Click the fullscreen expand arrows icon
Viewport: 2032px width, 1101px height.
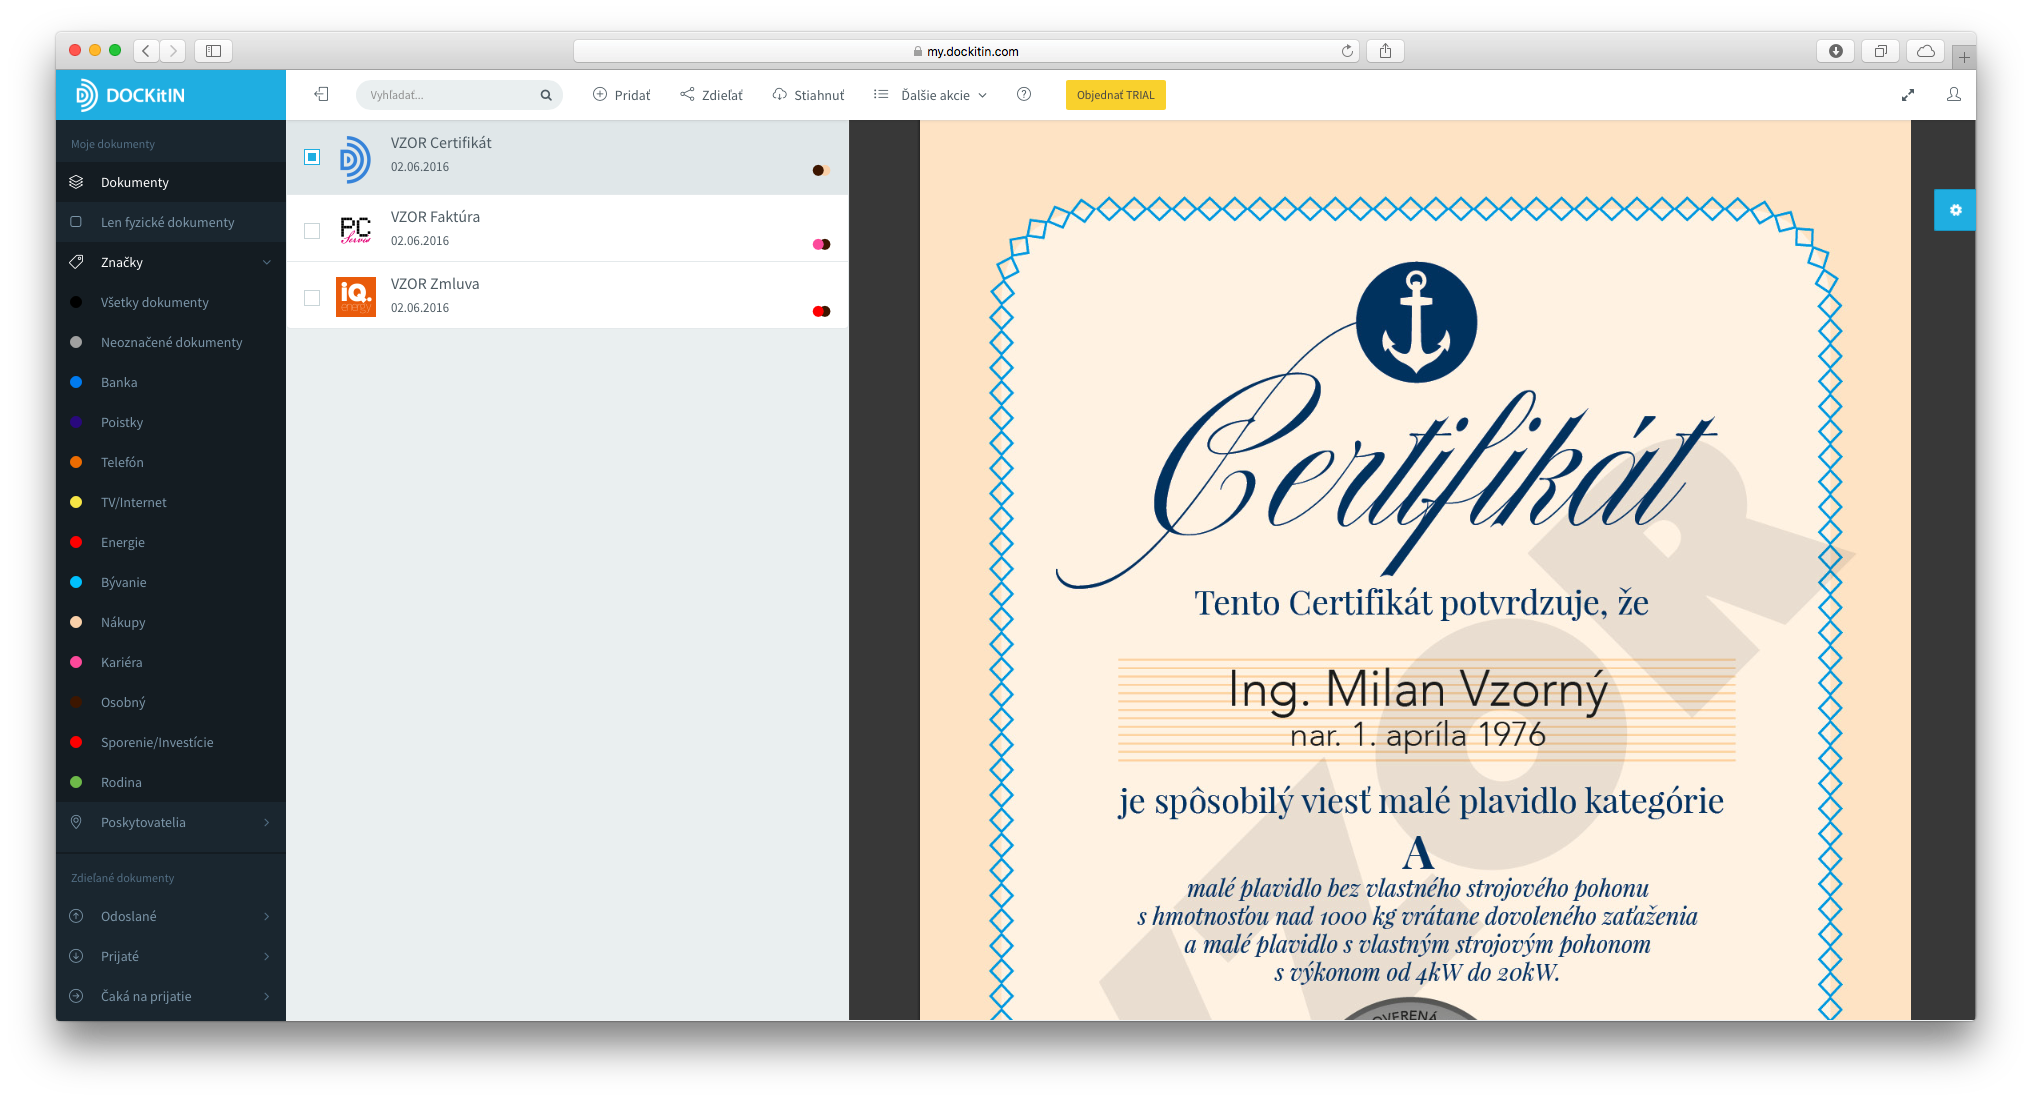tap(1907, 95)
